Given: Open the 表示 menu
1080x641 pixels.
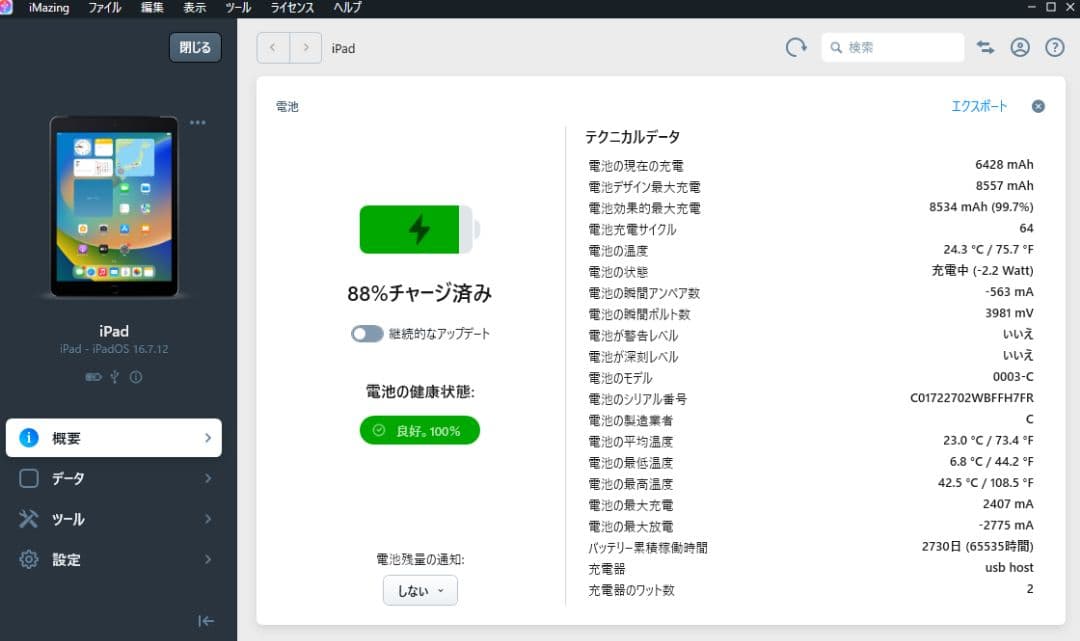Looking at the screenshot, I should [194, 8].
